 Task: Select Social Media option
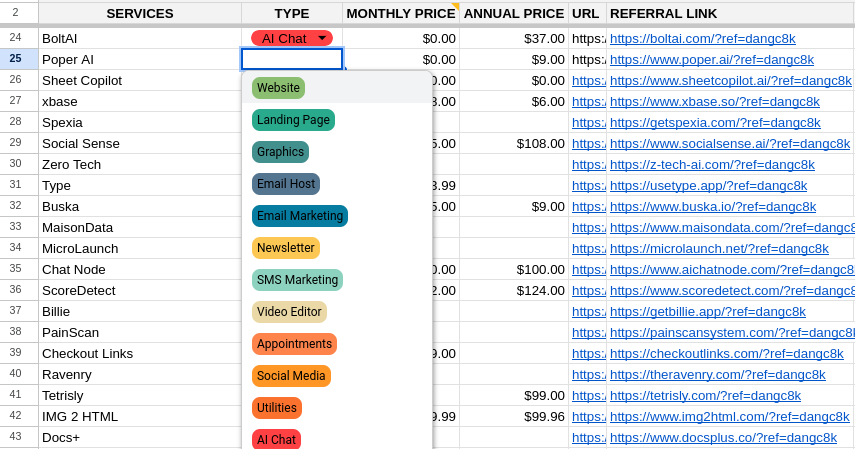tap(291, 376)
